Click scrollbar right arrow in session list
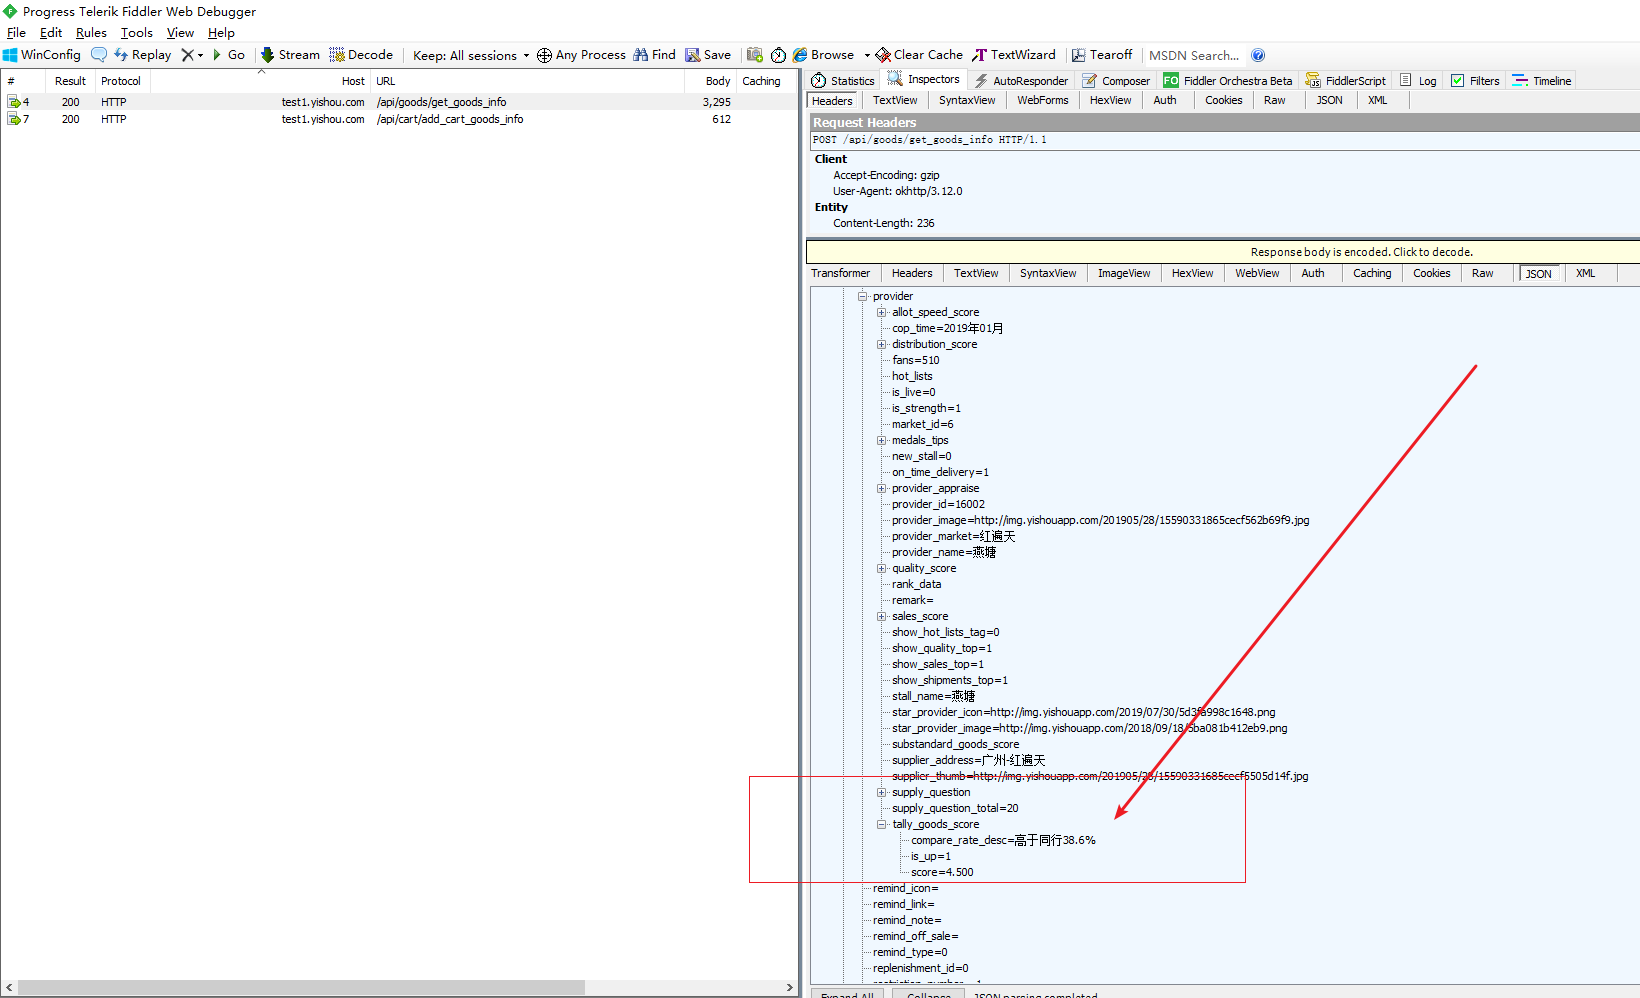 pos(789,987)
